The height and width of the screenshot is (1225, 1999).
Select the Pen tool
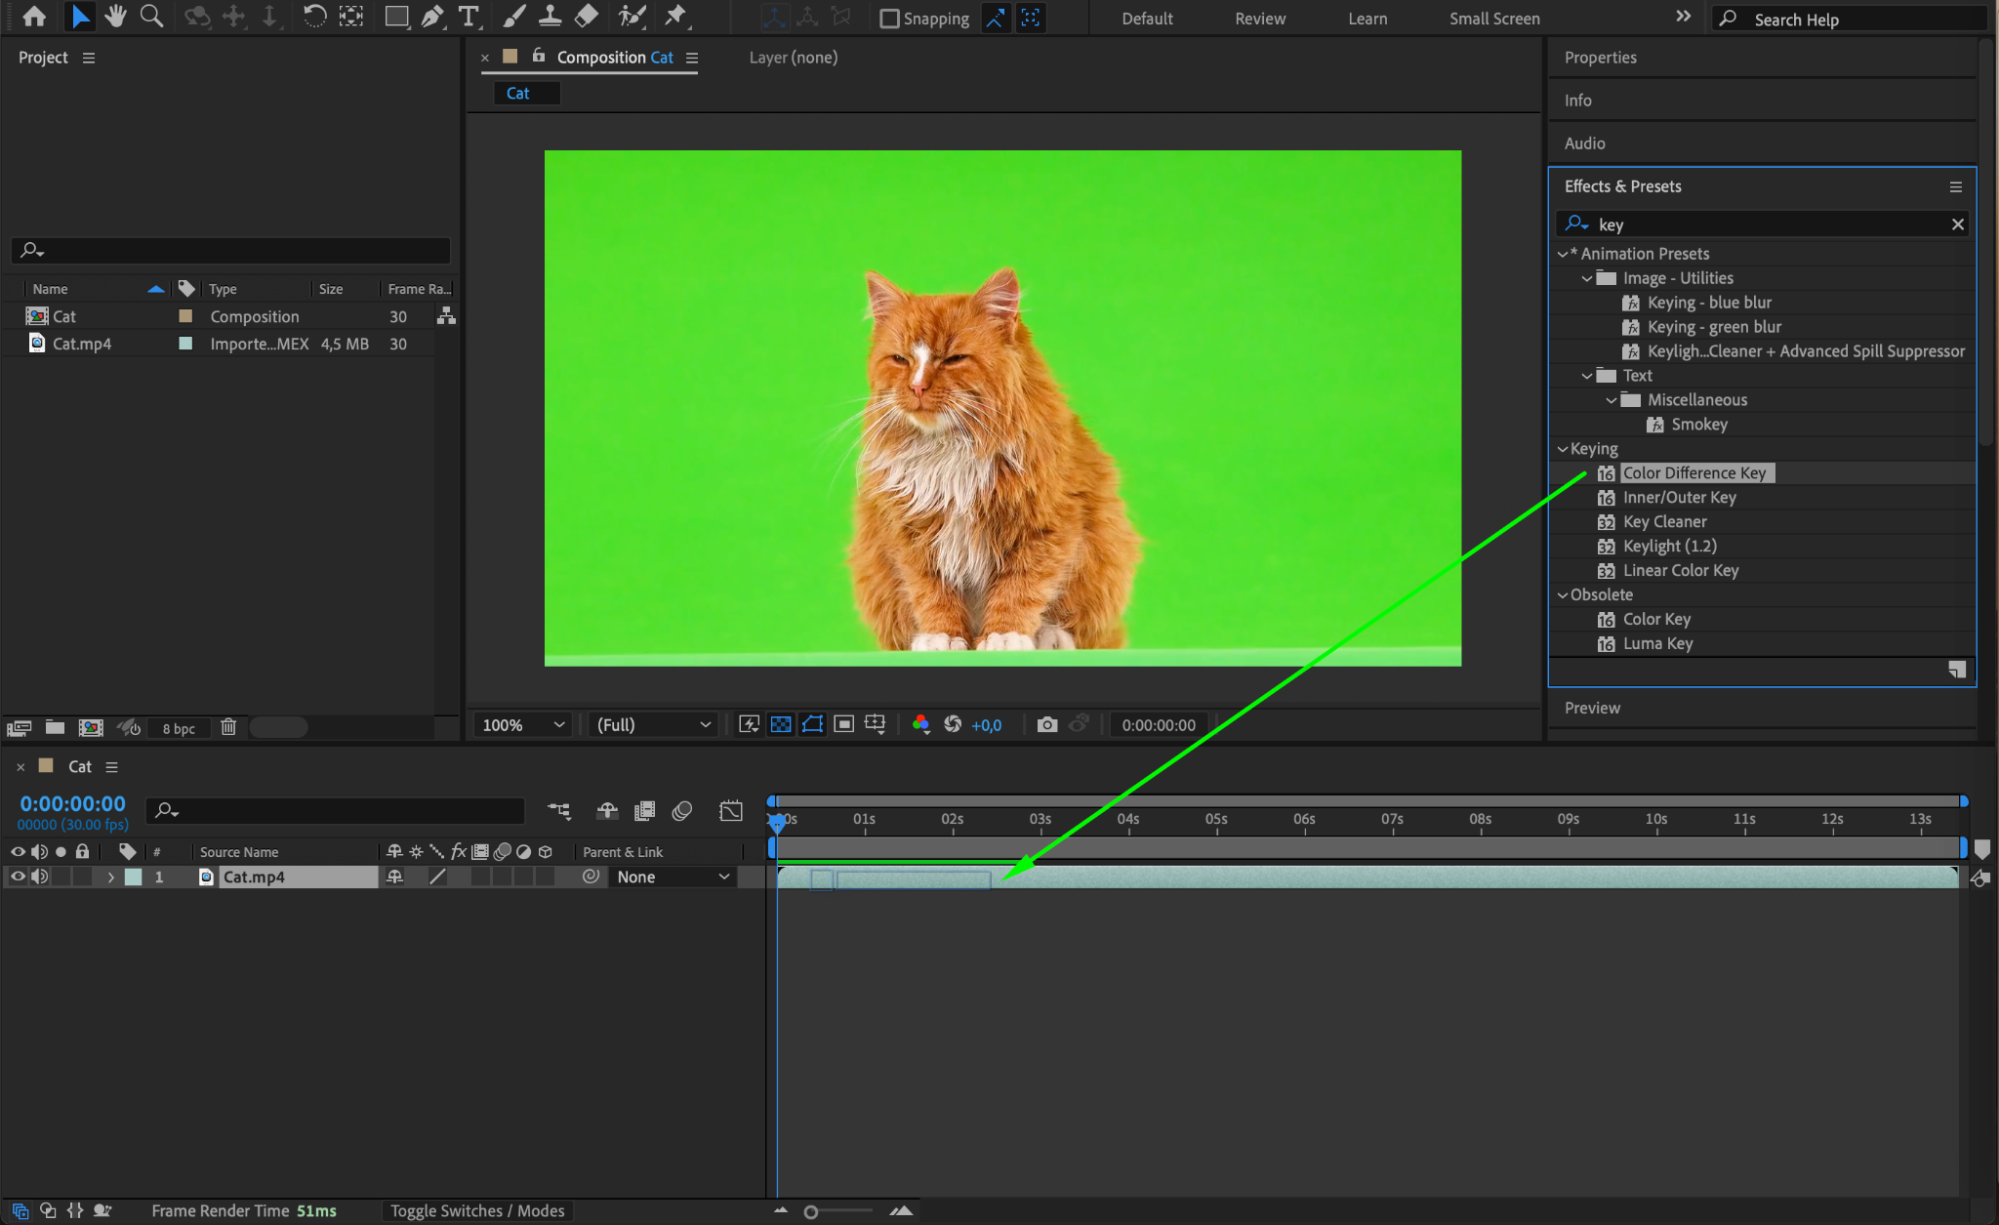coord(432,16)
